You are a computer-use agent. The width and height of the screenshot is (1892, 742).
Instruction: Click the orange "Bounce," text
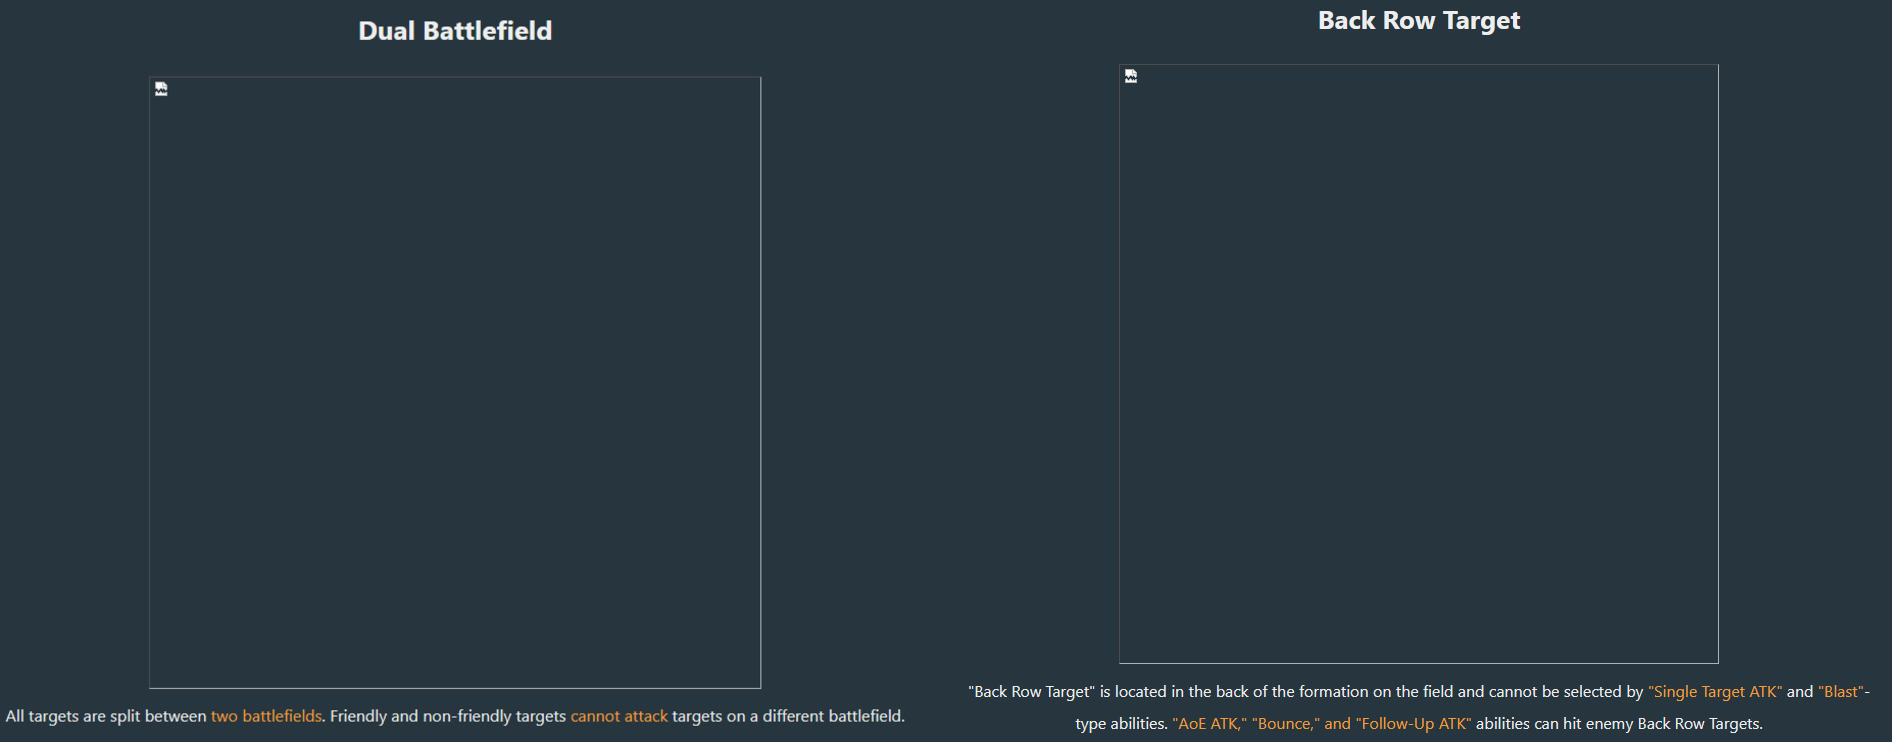coord(1286,724)
